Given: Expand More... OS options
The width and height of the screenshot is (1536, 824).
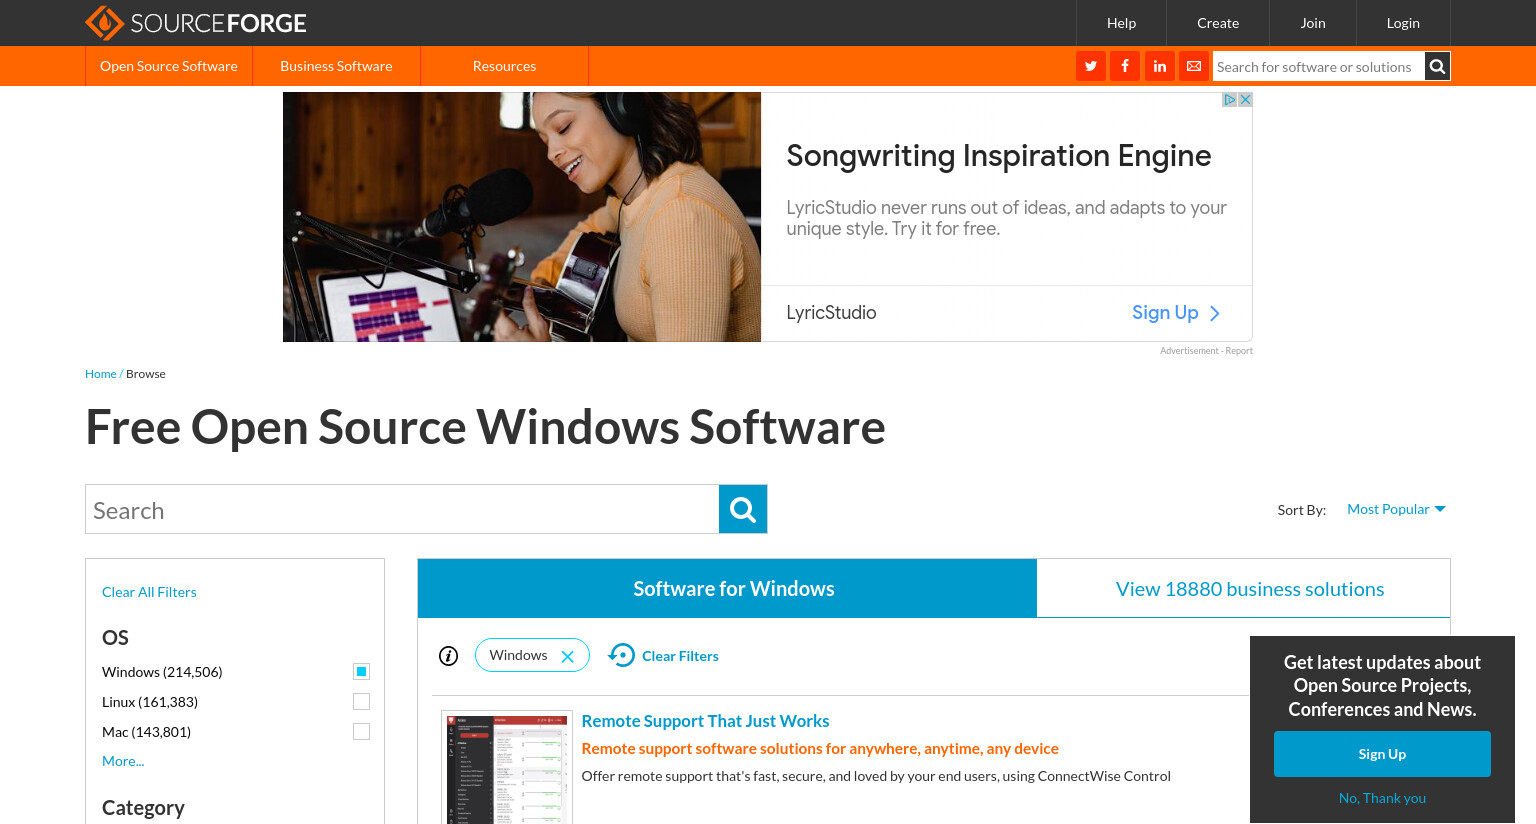Looking at the screenshot, I should [123, 761].
